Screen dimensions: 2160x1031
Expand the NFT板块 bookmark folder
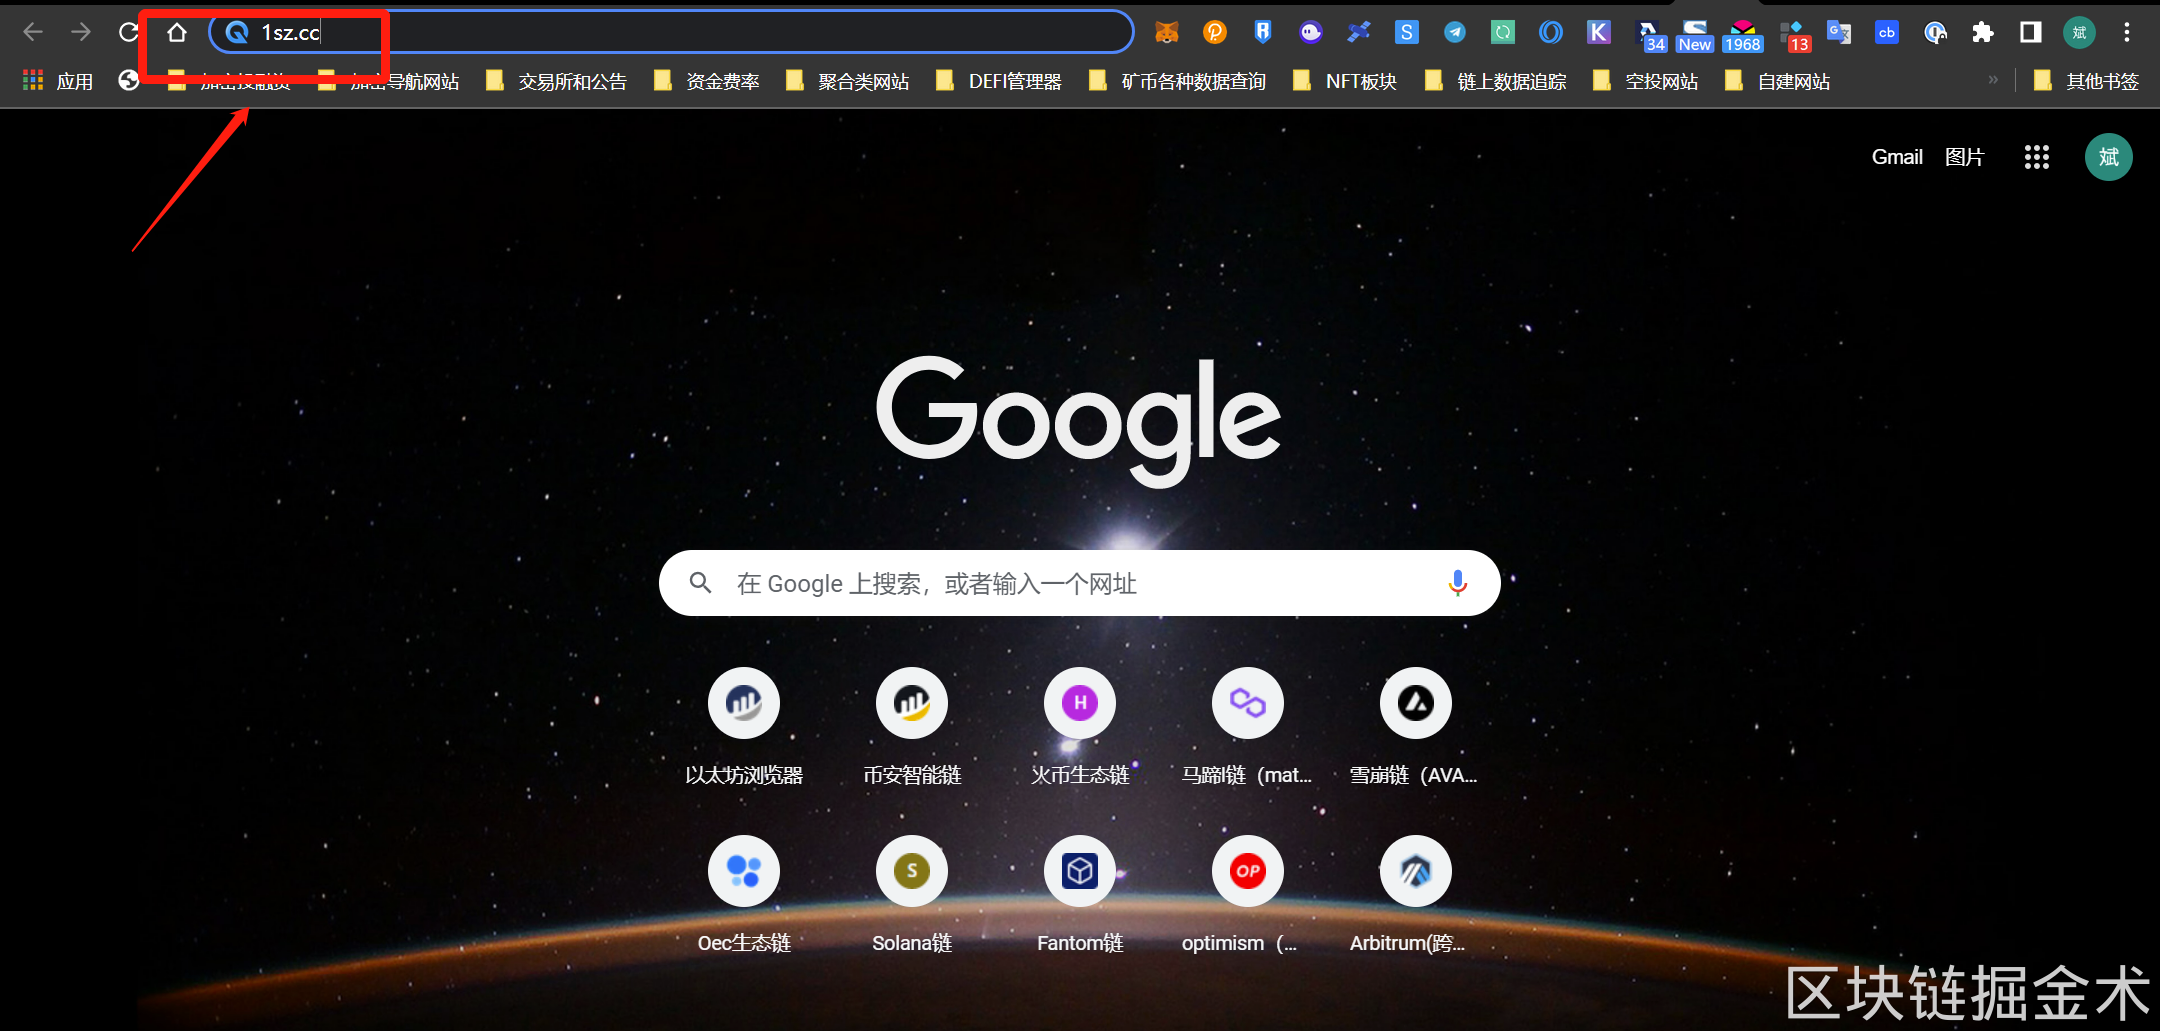(x=1345, y=81)
